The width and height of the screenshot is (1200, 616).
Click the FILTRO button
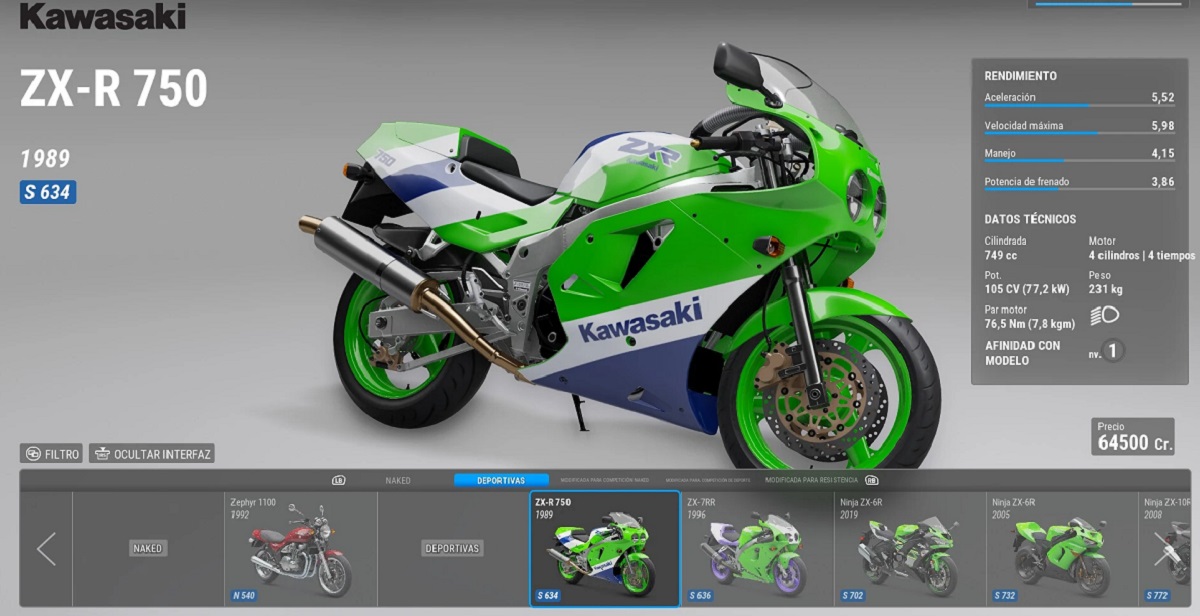coord(51,454)
